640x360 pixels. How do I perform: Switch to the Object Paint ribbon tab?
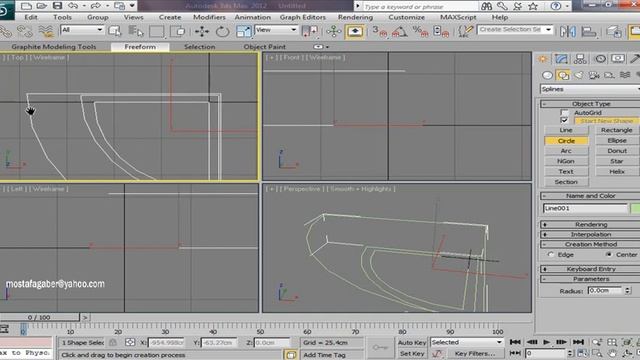(x=264, y=47)
